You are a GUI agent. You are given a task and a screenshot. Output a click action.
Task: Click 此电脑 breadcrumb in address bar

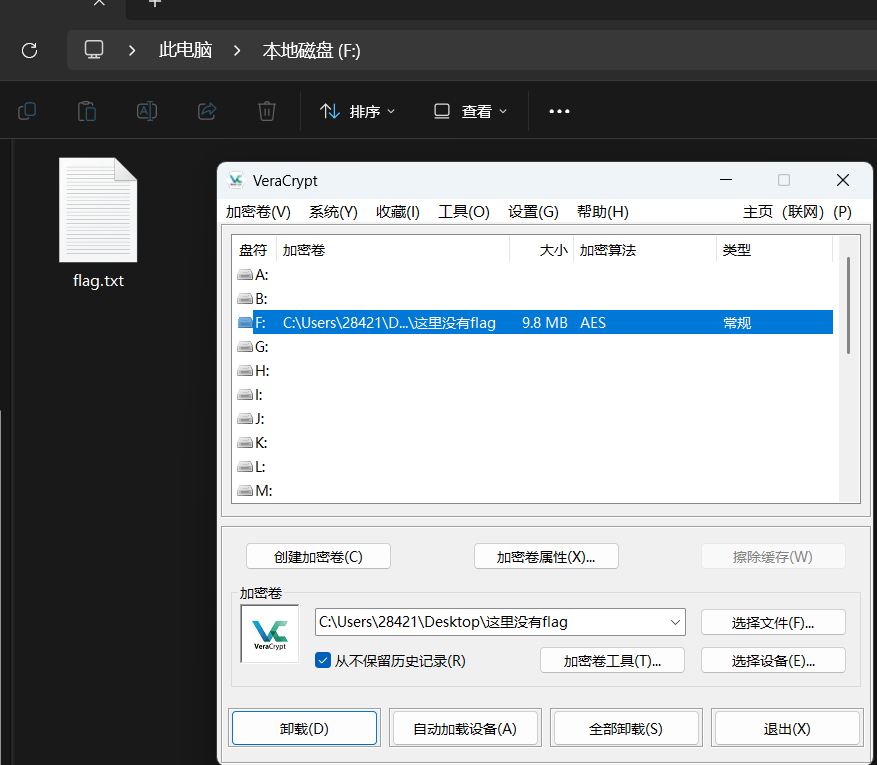(185, 50)
